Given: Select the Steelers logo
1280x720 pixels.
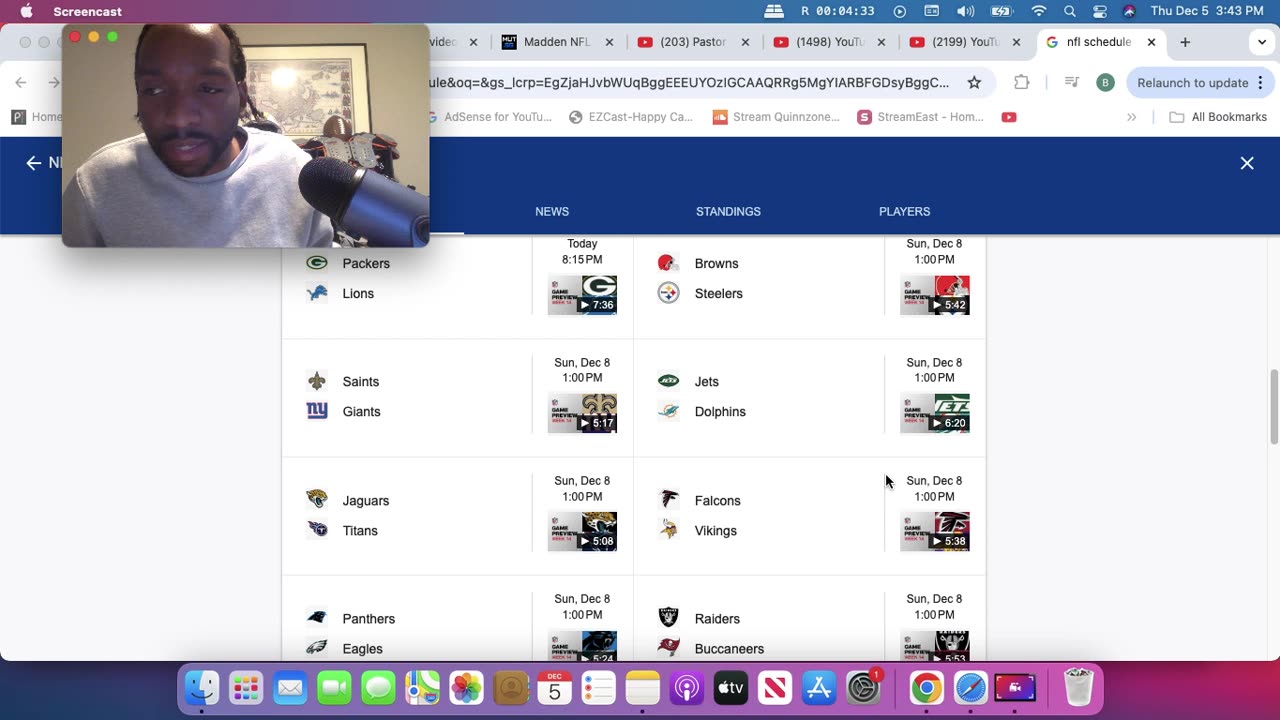Looking at the screenshot, I should pyautogui.click(x=668, y=293).
